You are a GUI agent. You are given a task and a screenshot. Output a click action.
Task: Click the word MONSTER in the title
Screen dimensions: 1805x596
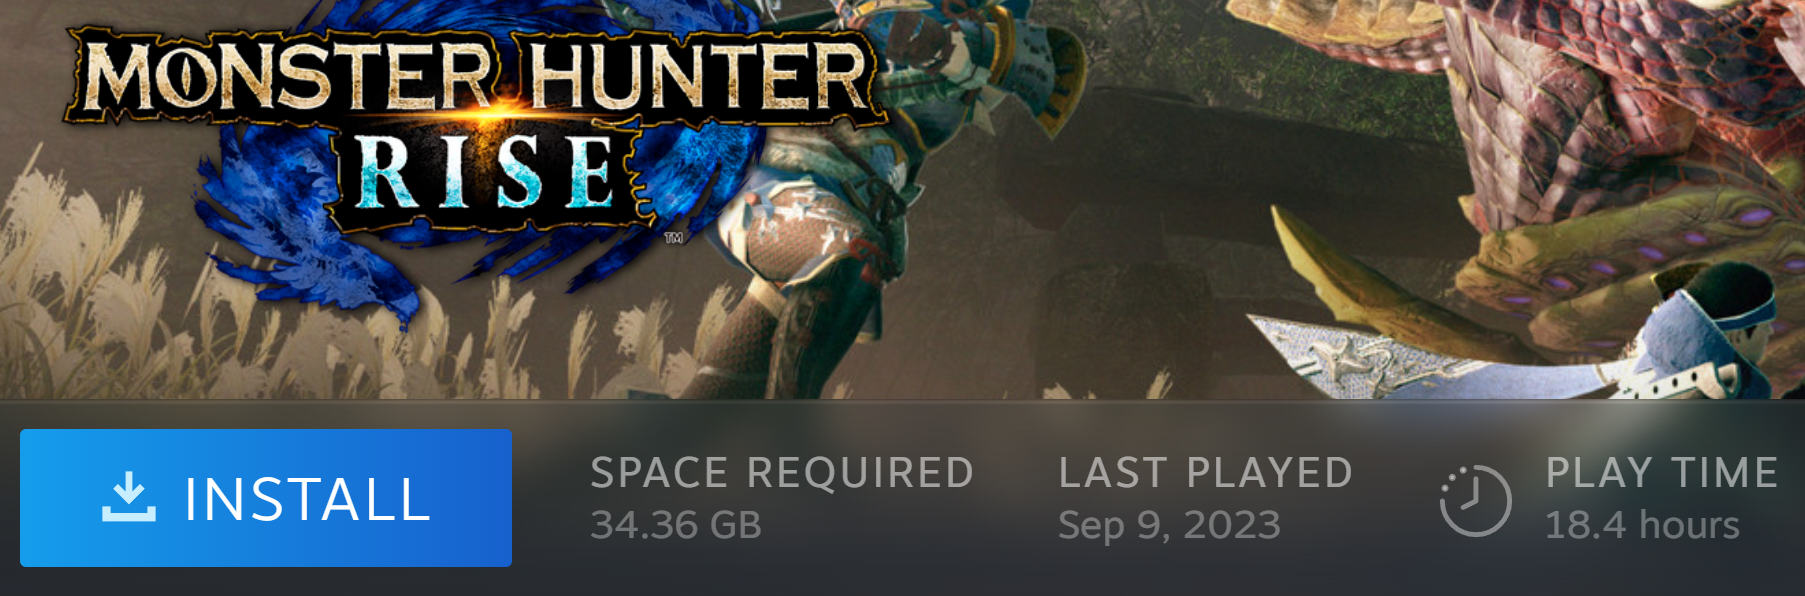click(x=288, y=76)
